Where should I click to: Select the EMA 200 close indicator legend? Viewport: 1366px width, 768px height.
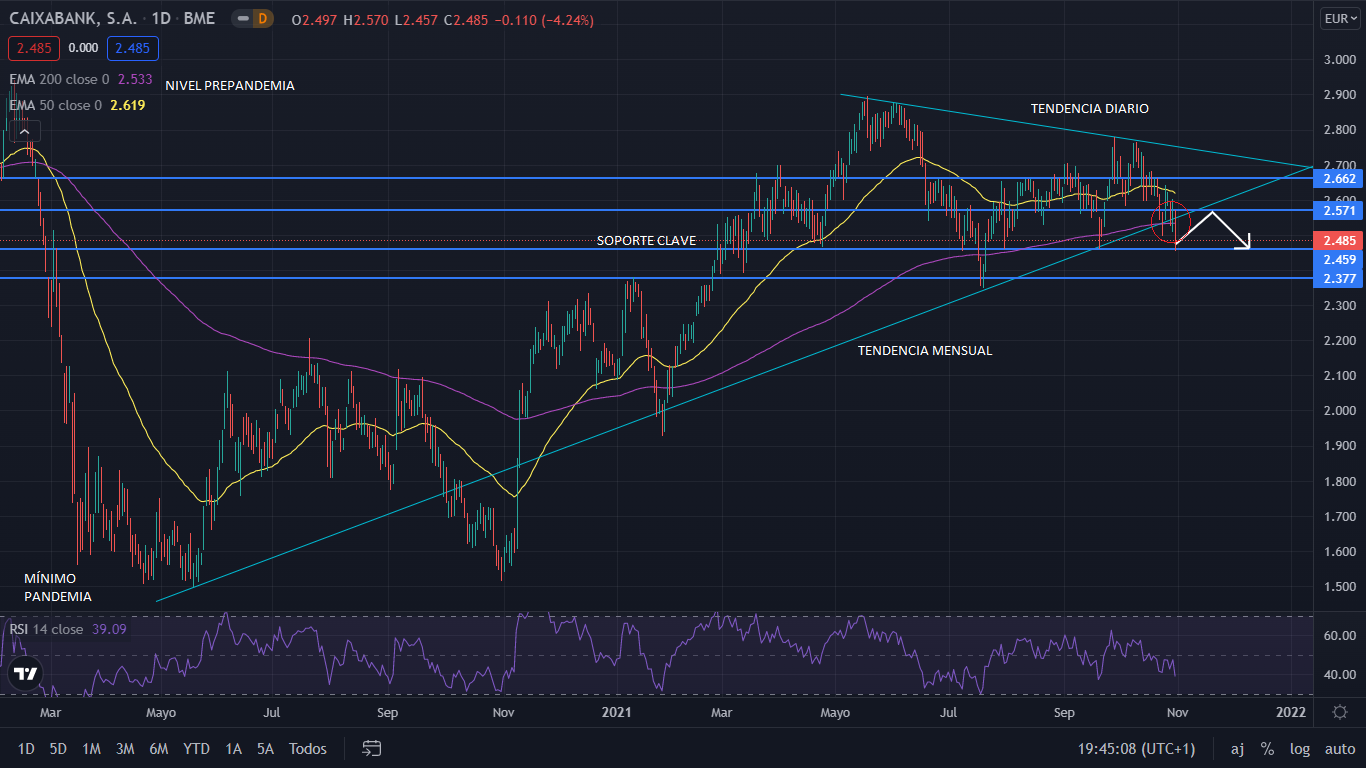(x=60, y=79)
